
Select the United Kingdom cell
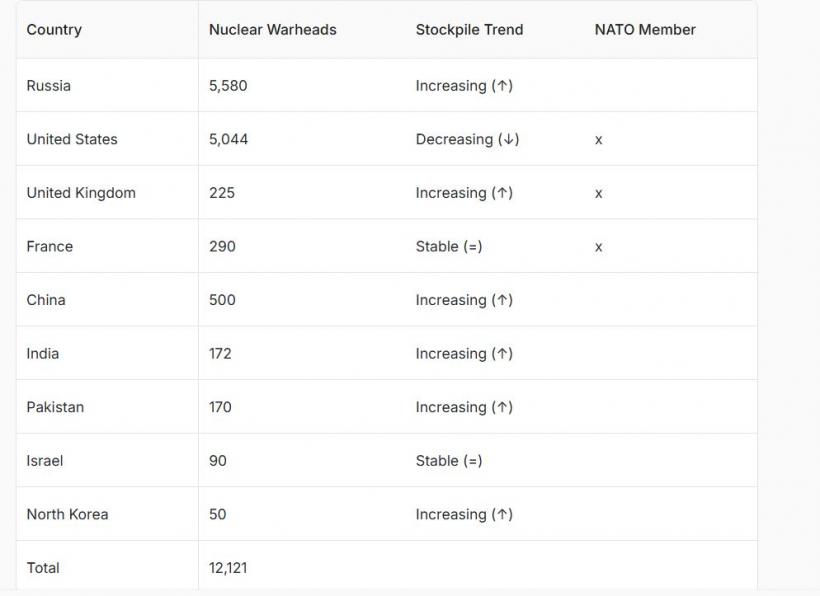pos(81,193)
